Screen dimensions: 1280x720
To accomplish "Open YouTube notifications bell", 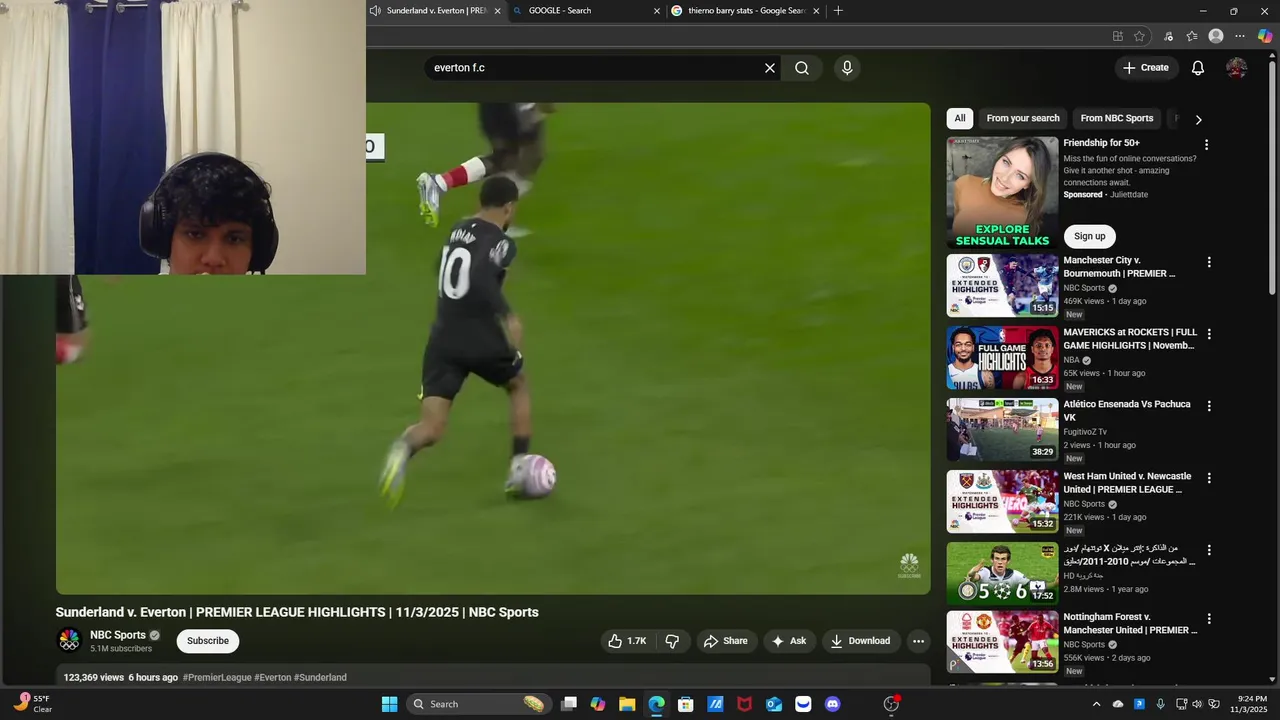I will click(x=1198, y=68).
